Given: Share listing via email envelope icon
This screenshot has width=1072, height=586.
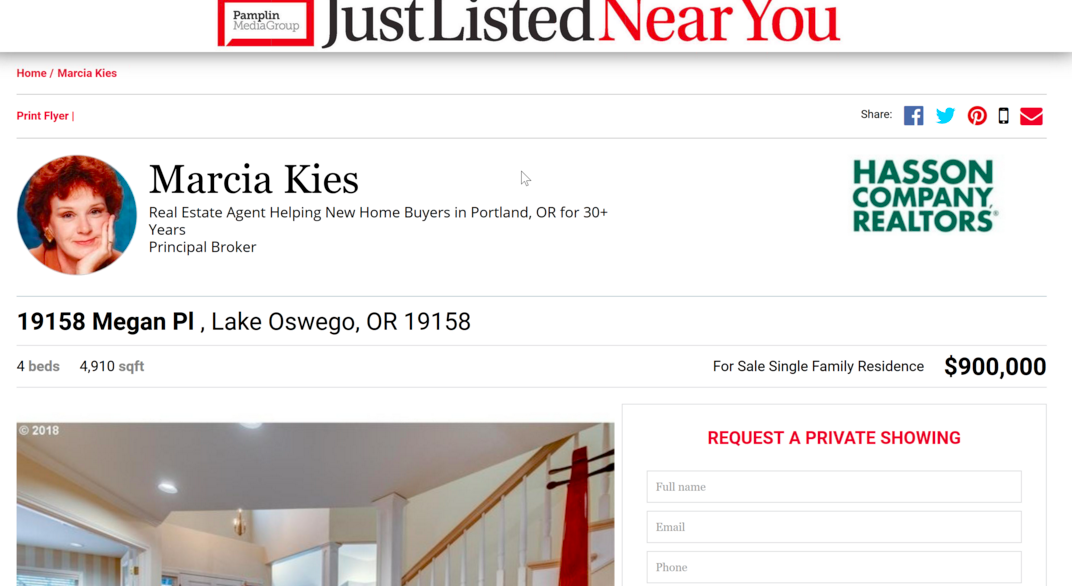Looking at the screenshot, I should coord(1031,116).
